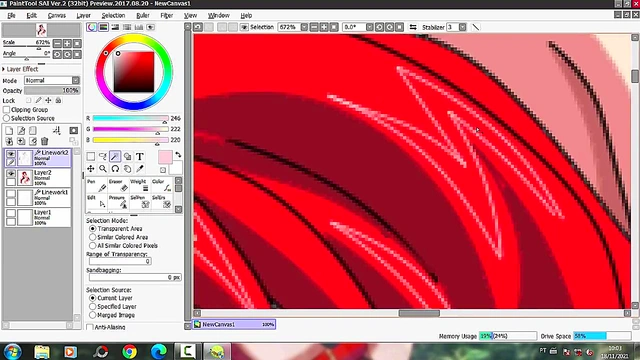Screen dimensions: 640x360
Task: Click the undo button in canvas toolbar
Action: (198, 27)
